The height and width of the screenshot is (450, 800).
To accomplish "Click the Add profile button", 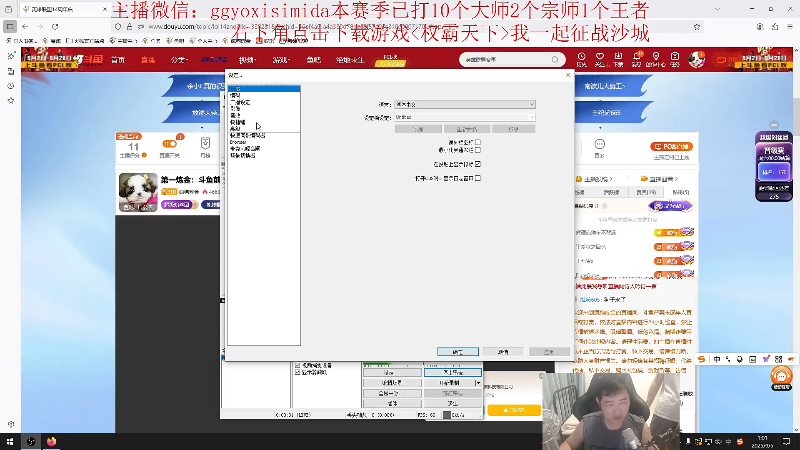I will coord(418,129).
